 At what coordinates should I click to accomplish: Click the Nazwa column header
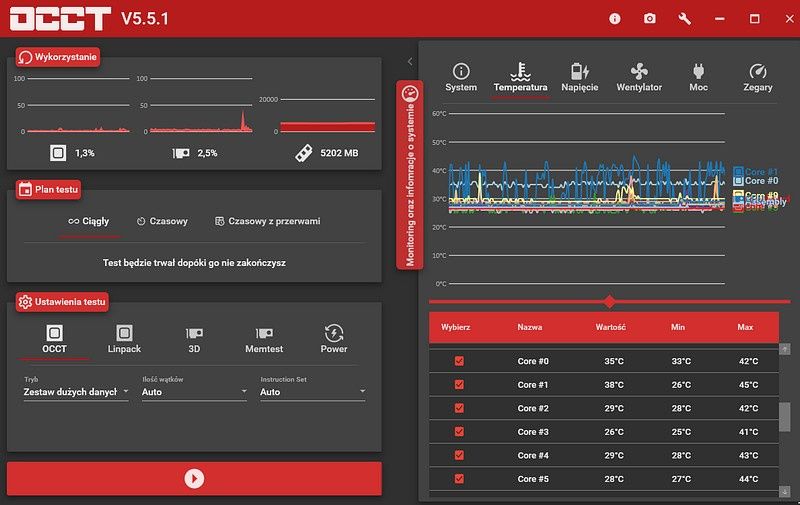point(530,327)
